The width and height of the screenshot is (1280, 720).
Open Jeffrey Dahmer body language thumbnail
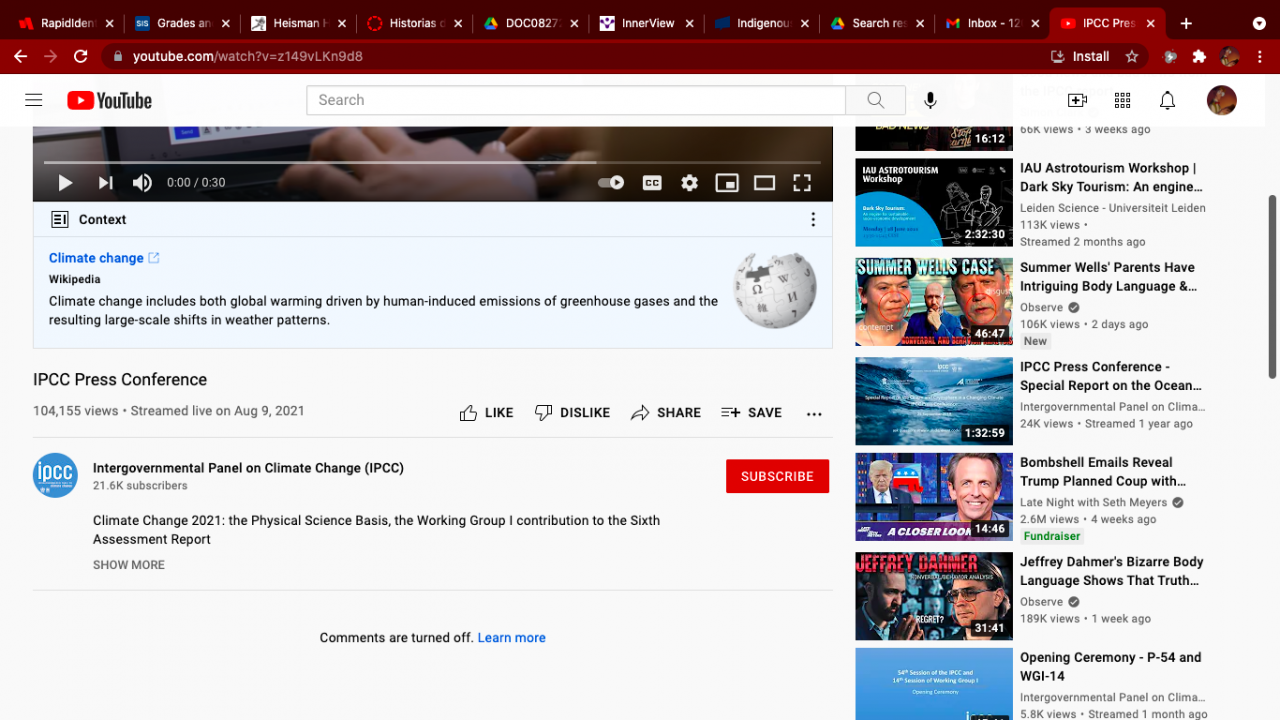(934, 596)
